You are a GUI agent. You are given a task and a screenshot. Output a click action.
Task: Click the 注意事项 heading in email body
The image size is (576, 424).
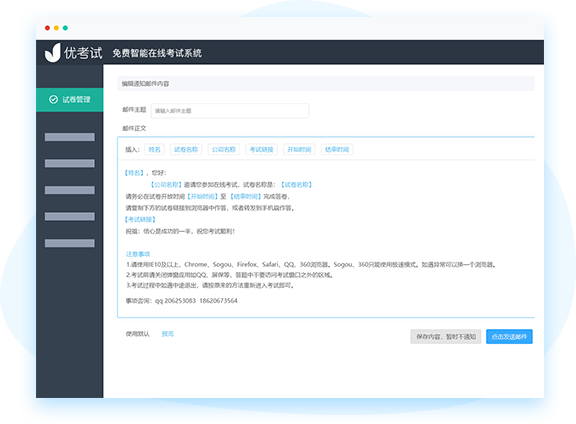[138, 254]
